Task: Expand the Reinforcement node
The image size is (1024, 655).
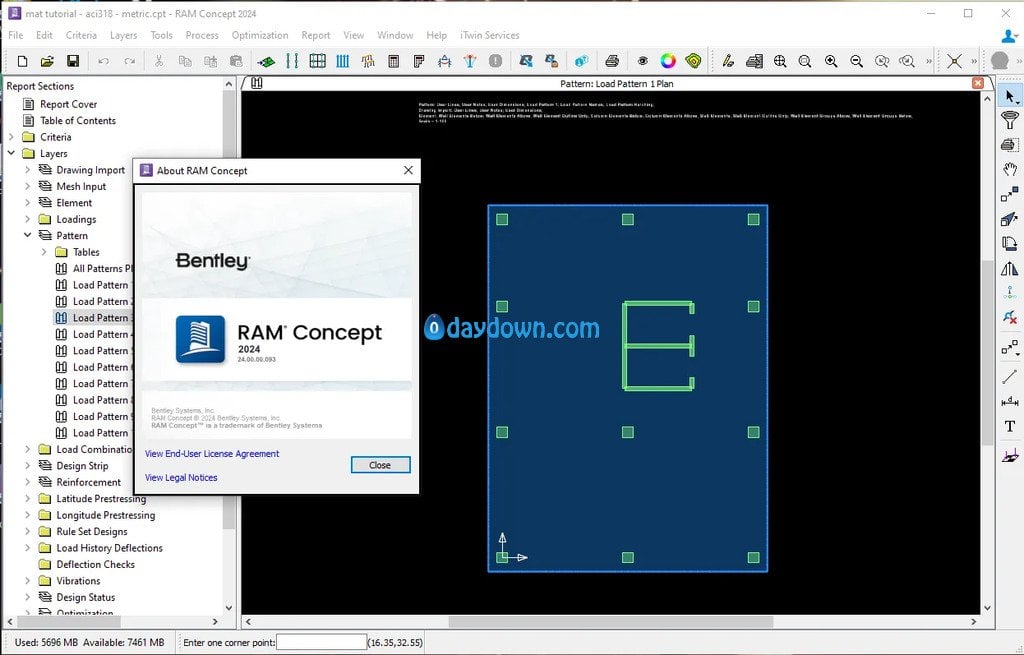Action: click(x=27, y=482)
